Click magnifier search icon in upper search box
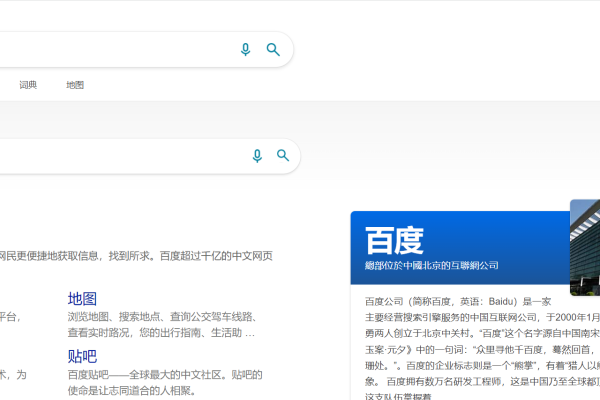The image size is (600, 400). pyautogui.click(x=273, y=50)
